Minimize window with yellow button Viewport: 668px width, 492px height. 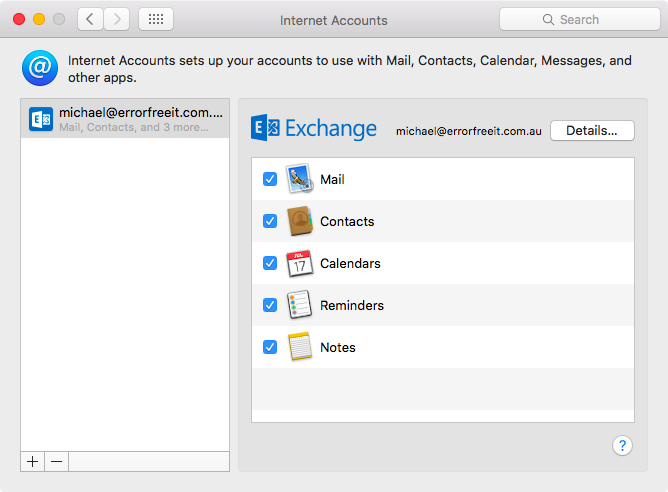point(39,19)
